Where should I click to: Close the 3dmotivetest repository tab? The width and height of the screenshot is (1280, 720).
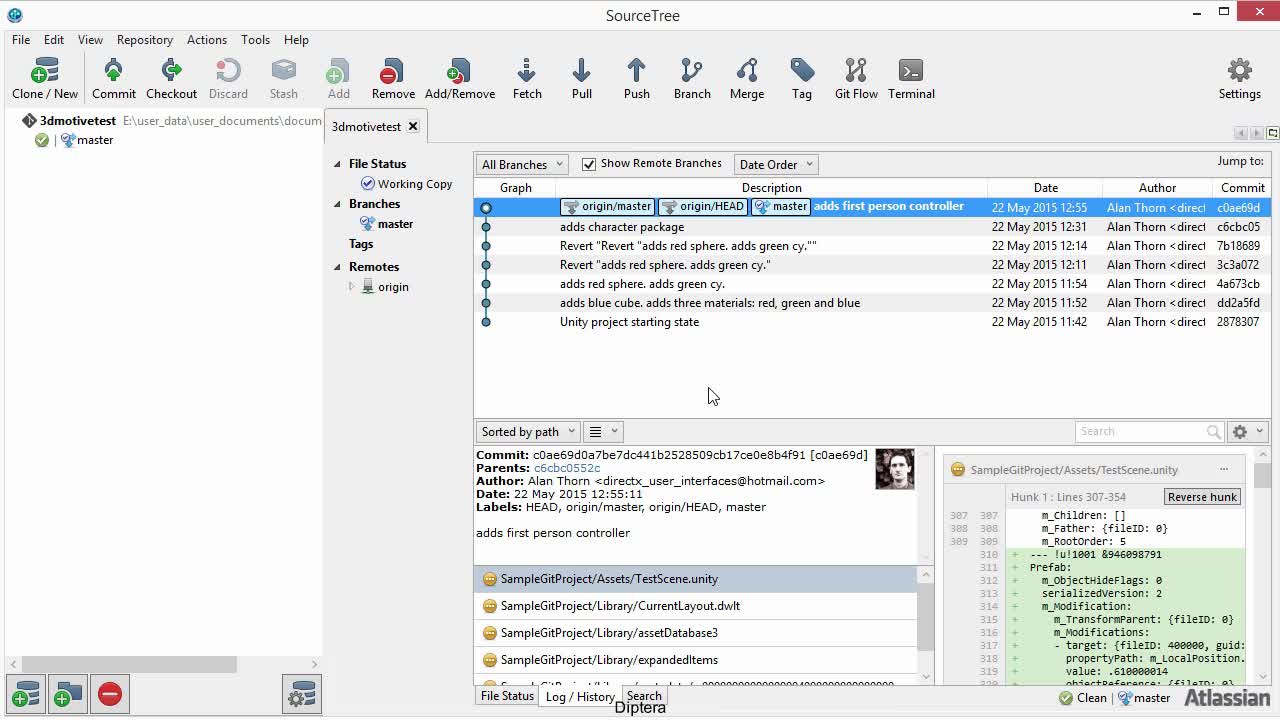(x=412, y=127)
